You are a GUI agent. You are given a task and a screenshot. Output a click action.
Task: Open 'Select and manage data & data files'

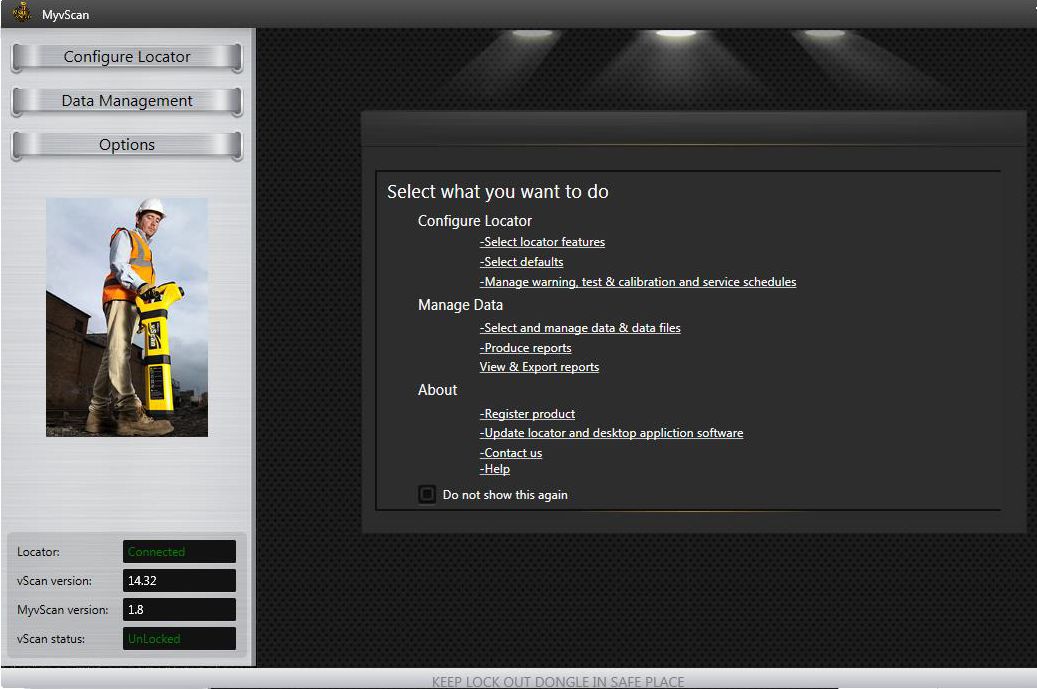click(x=580, y=328)
